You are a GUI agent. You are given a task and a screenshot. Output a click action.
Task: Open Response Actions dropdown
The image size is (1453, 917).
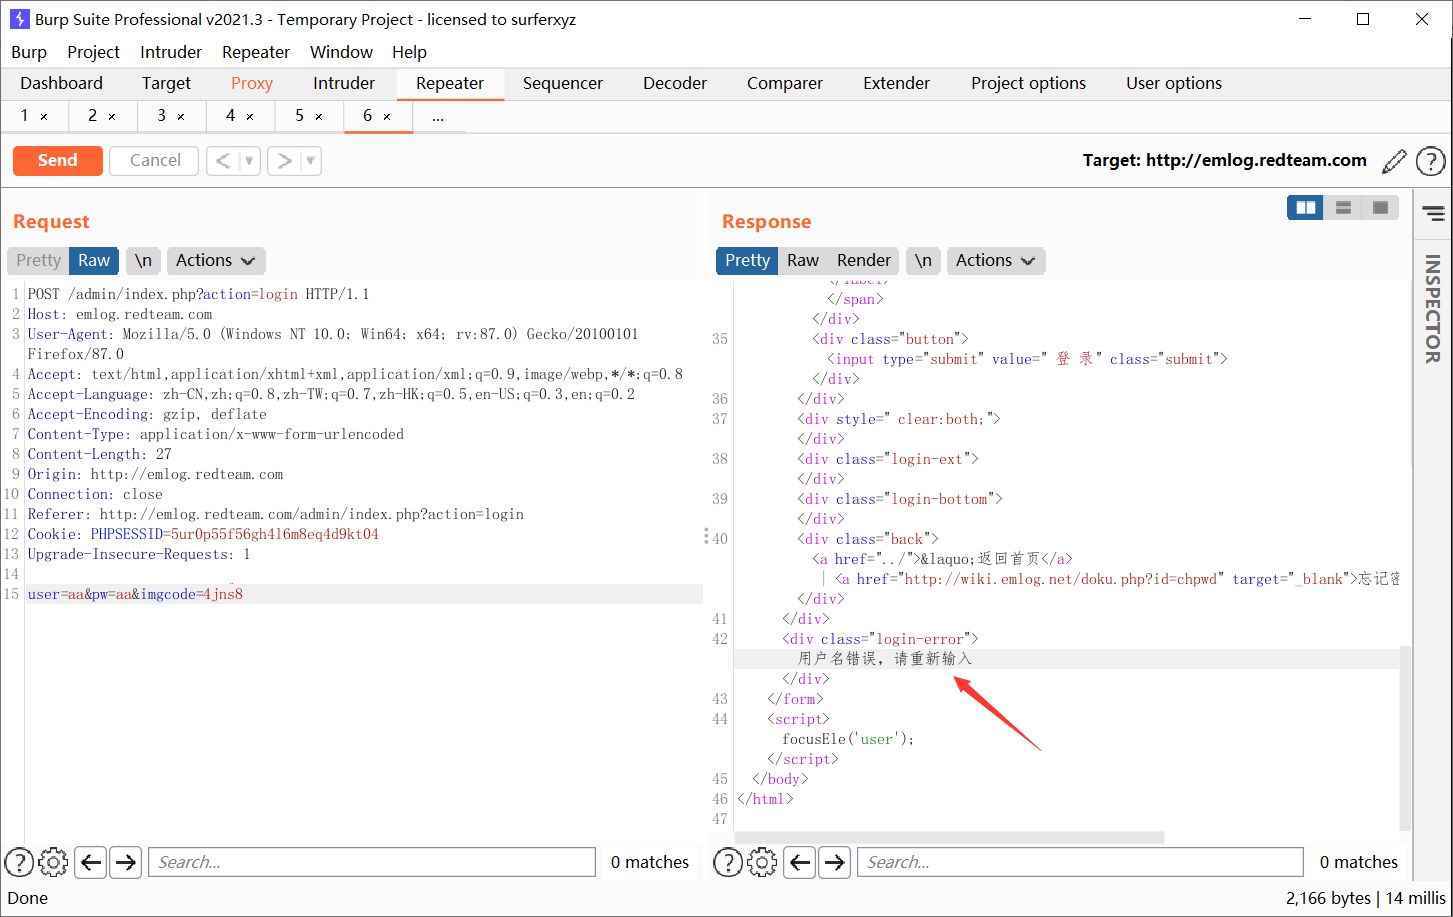click(995, 261)
